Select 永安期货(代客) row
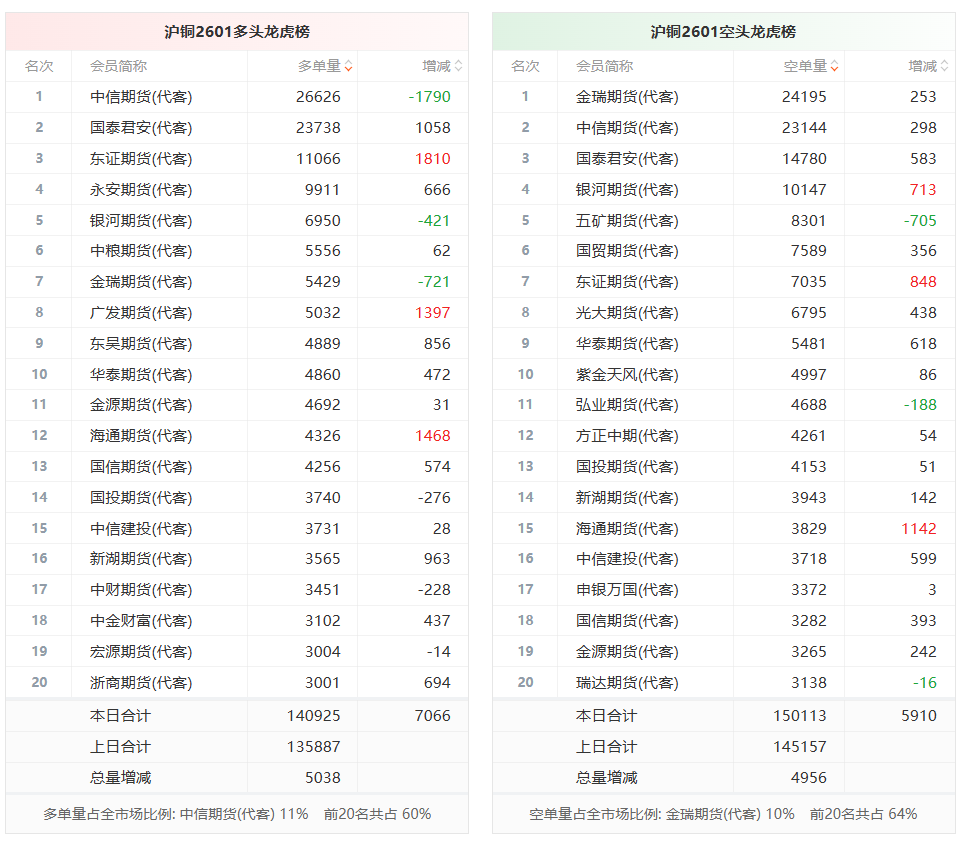This screenshot has height=845, width=964. (x=237, y=189)
